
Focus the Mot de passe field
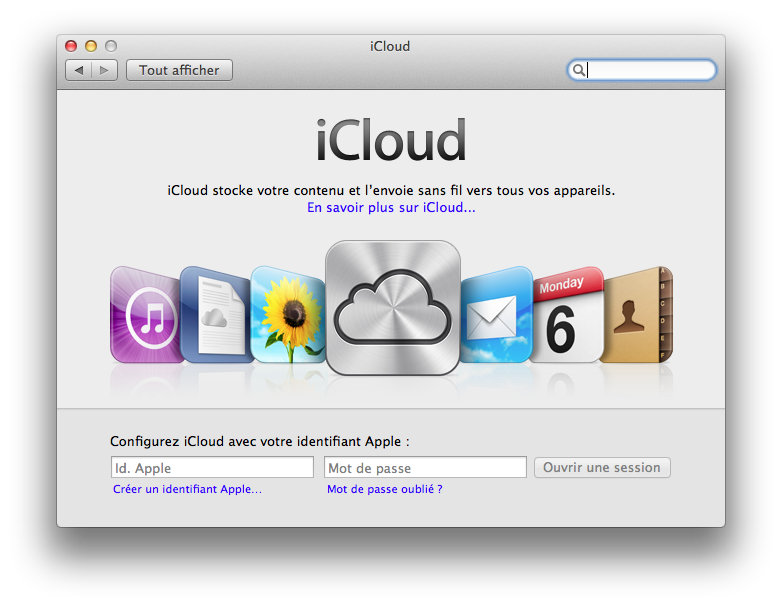pyautogui.click(x=425, y=467)
